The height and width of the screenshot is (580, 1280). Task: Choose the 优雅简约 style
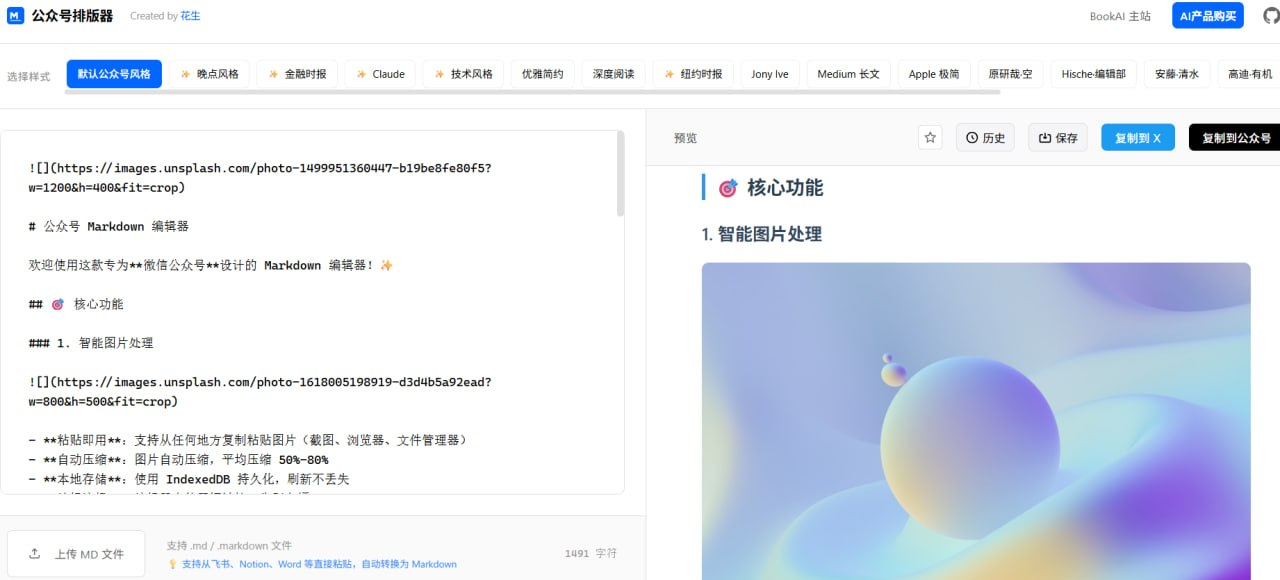point(543,74)
